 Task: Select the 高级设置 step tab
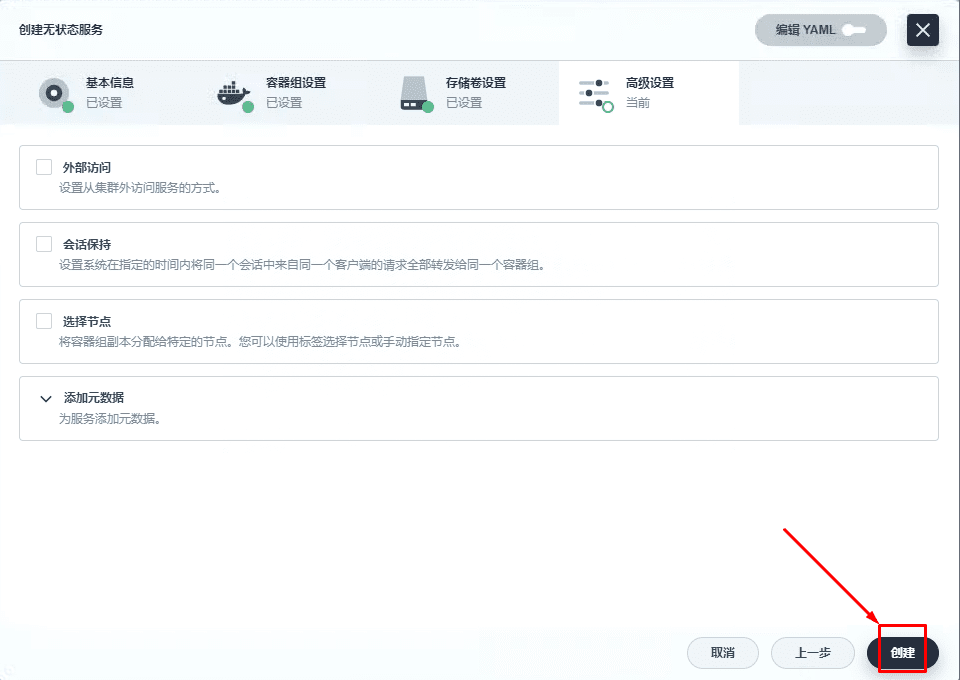[x=649, y=93]
